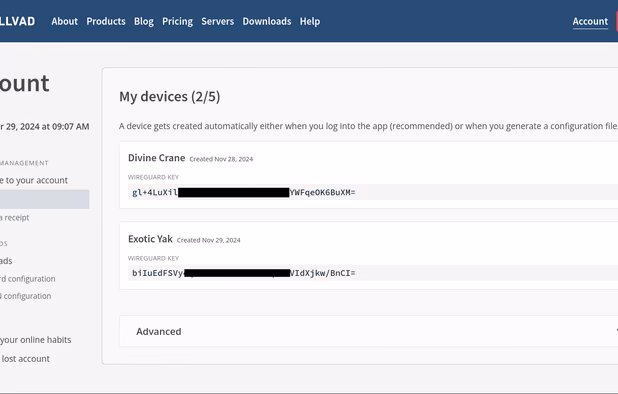Open the Products menu item

(x=106, y=21)
